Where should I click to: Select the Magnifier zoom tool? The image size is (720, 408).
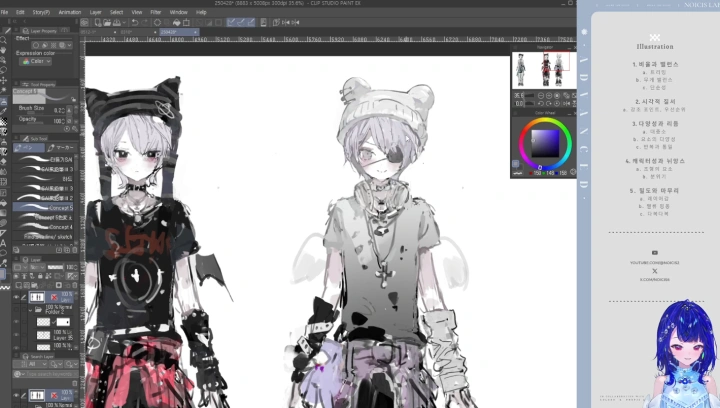(4, 40)
